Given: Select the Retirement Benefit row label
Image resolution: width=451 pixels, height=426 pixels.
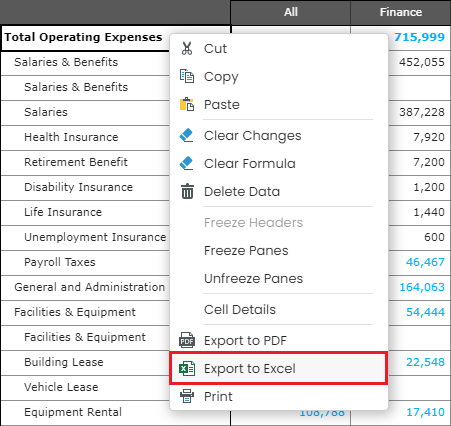Looking at the screenshot, I should pos(76,162).
